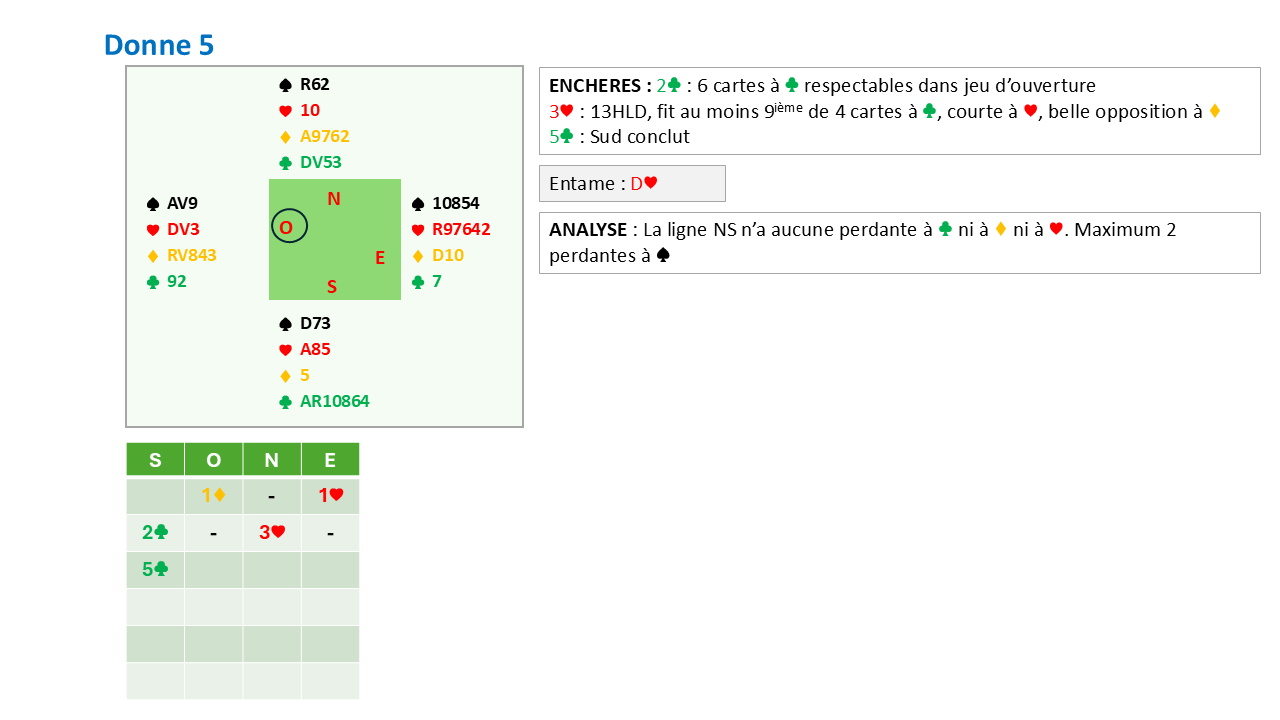Click the heart symbol in the Entame box
Viewport: 1280px width, 720px height.
(x=651, y=184)
